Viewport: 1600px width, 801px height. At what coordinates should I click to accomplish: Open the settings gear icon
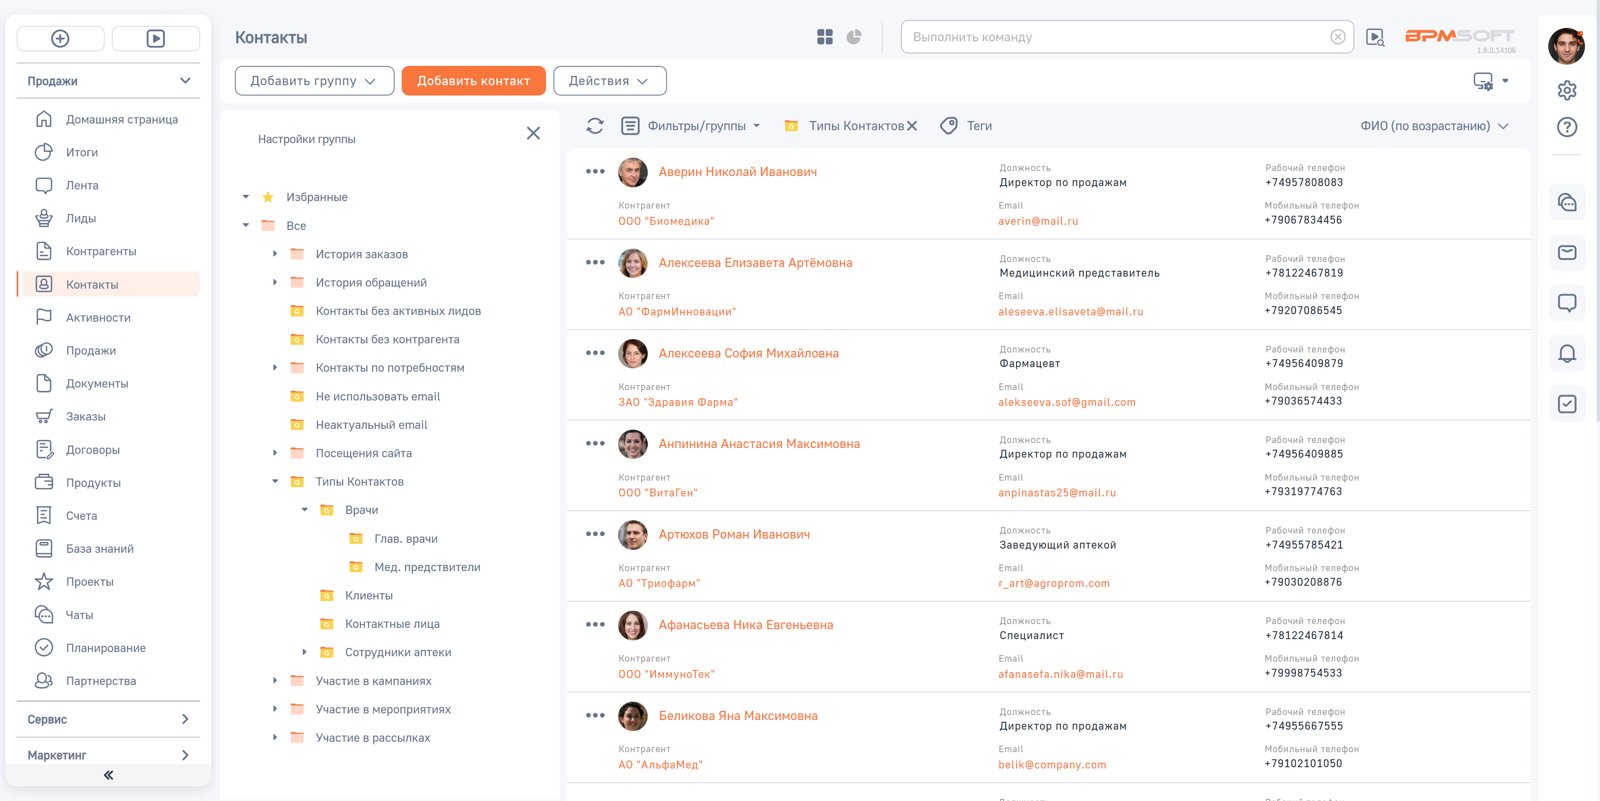point(1567,90)
